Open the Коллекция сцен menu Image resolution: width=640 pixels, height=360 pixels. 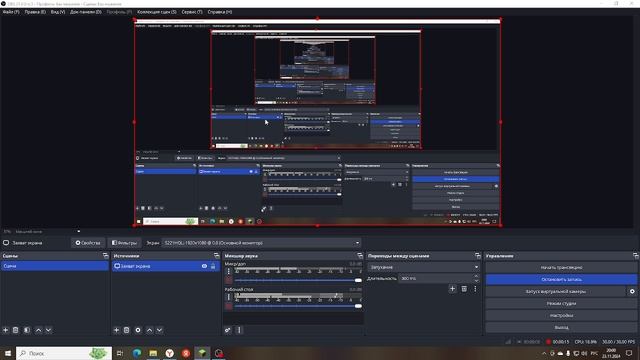[x=157, y=12]
